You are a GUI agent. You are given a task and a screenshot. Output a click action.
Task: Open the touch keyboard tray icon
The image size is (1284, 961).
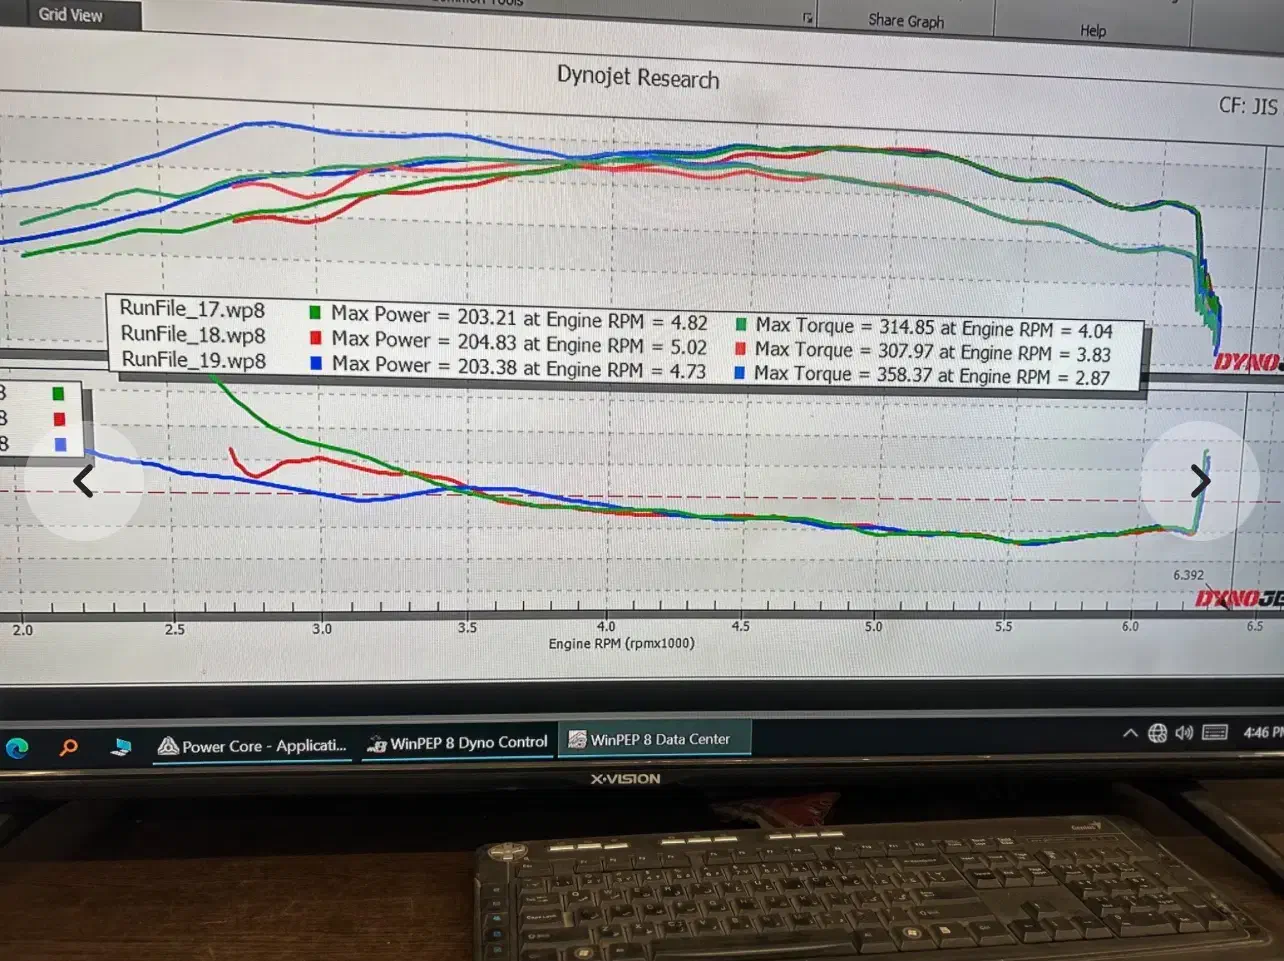pos(1215,733)
